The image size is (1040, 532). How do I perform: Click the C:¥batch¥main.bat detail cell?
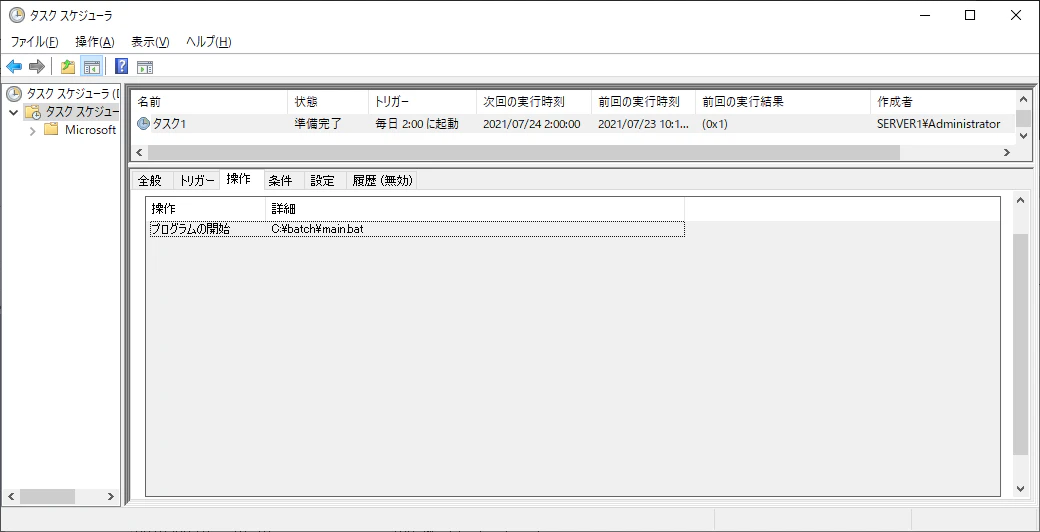pyautogui.click(x=318, y=229)
